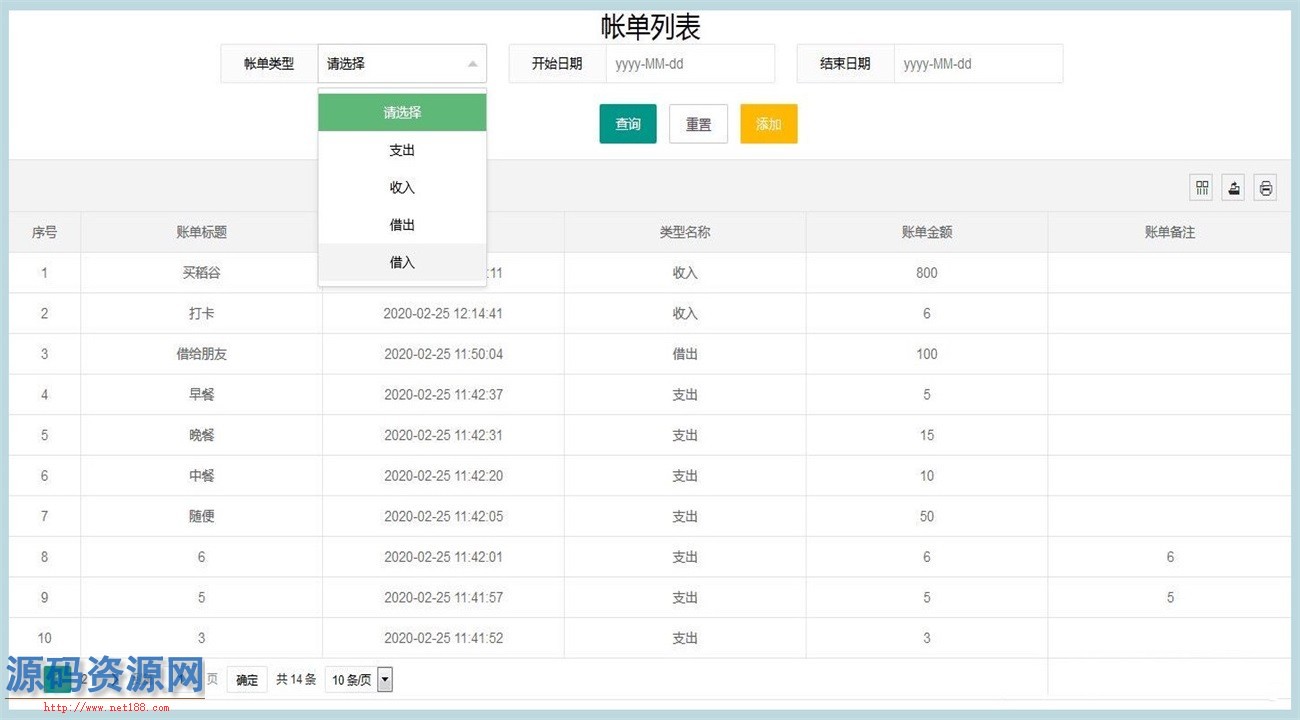Toggle the 帐单类型 dropdown arrow
The image size is (1300, 720).
tap(472, 64)
